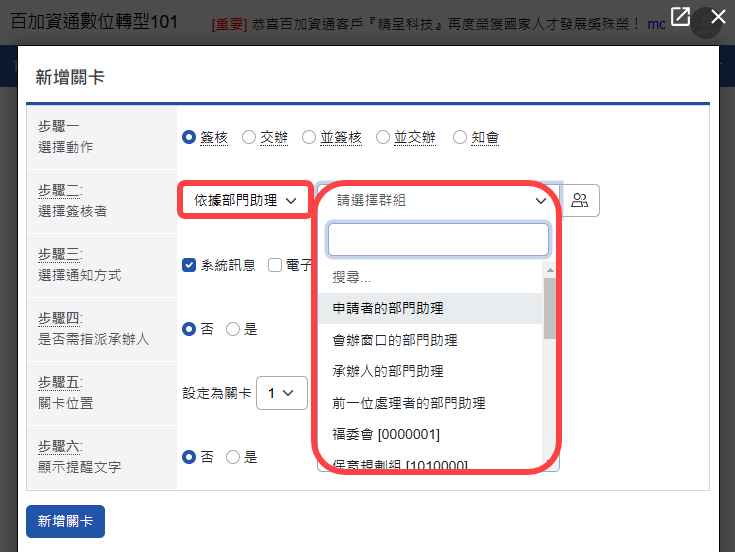This screenshot has width=735, height=552.
Task: Select 福委會 [0000001] from the list
Action: 430,434
